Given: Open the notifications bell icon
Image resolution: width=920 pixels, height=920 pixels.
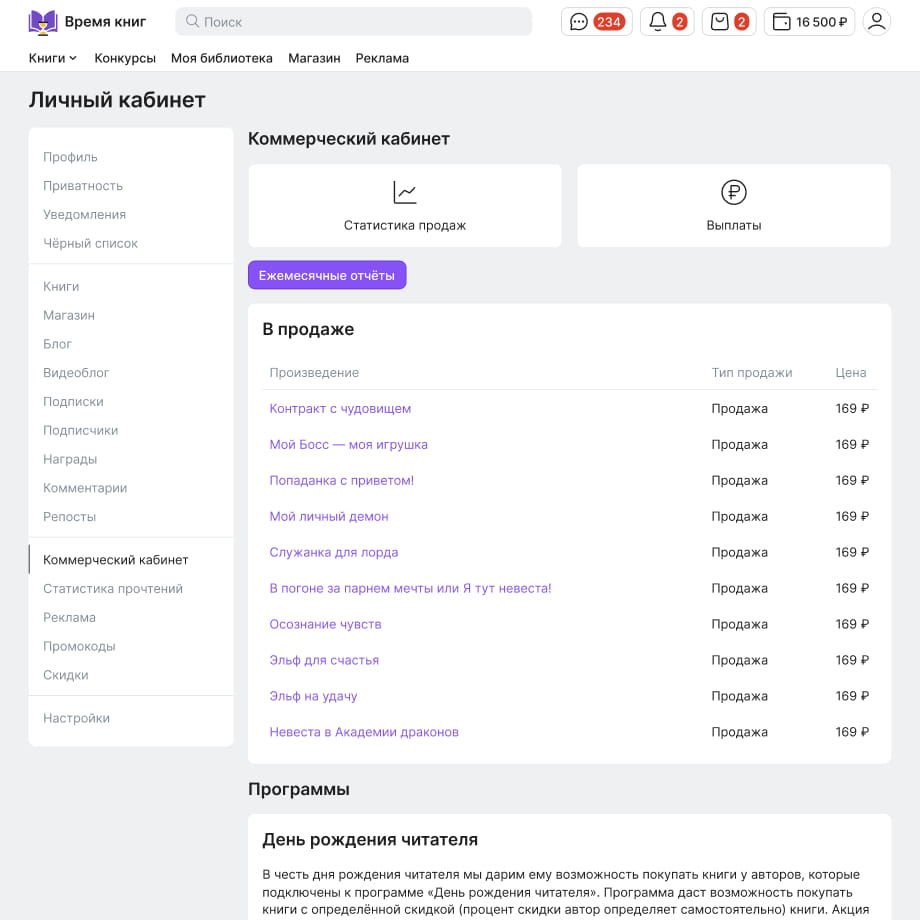Looking at the screenshot, I should point(667,22).
